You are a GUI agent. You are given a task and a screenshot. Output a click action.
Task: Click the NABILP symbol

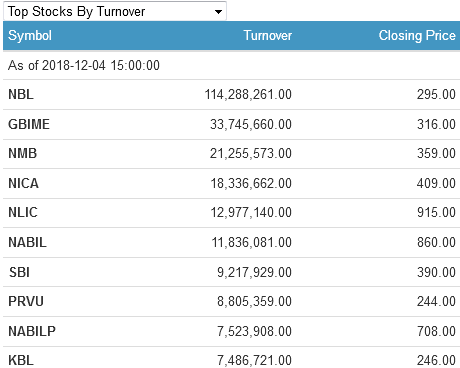[x=32, y=331]
